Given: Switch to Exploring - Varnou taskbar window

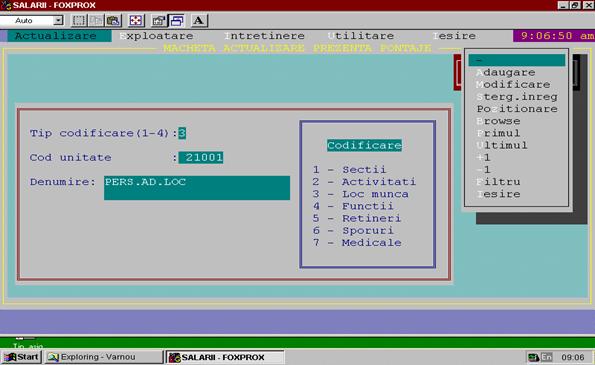Looking at the screenshot, I should (103, 357).
